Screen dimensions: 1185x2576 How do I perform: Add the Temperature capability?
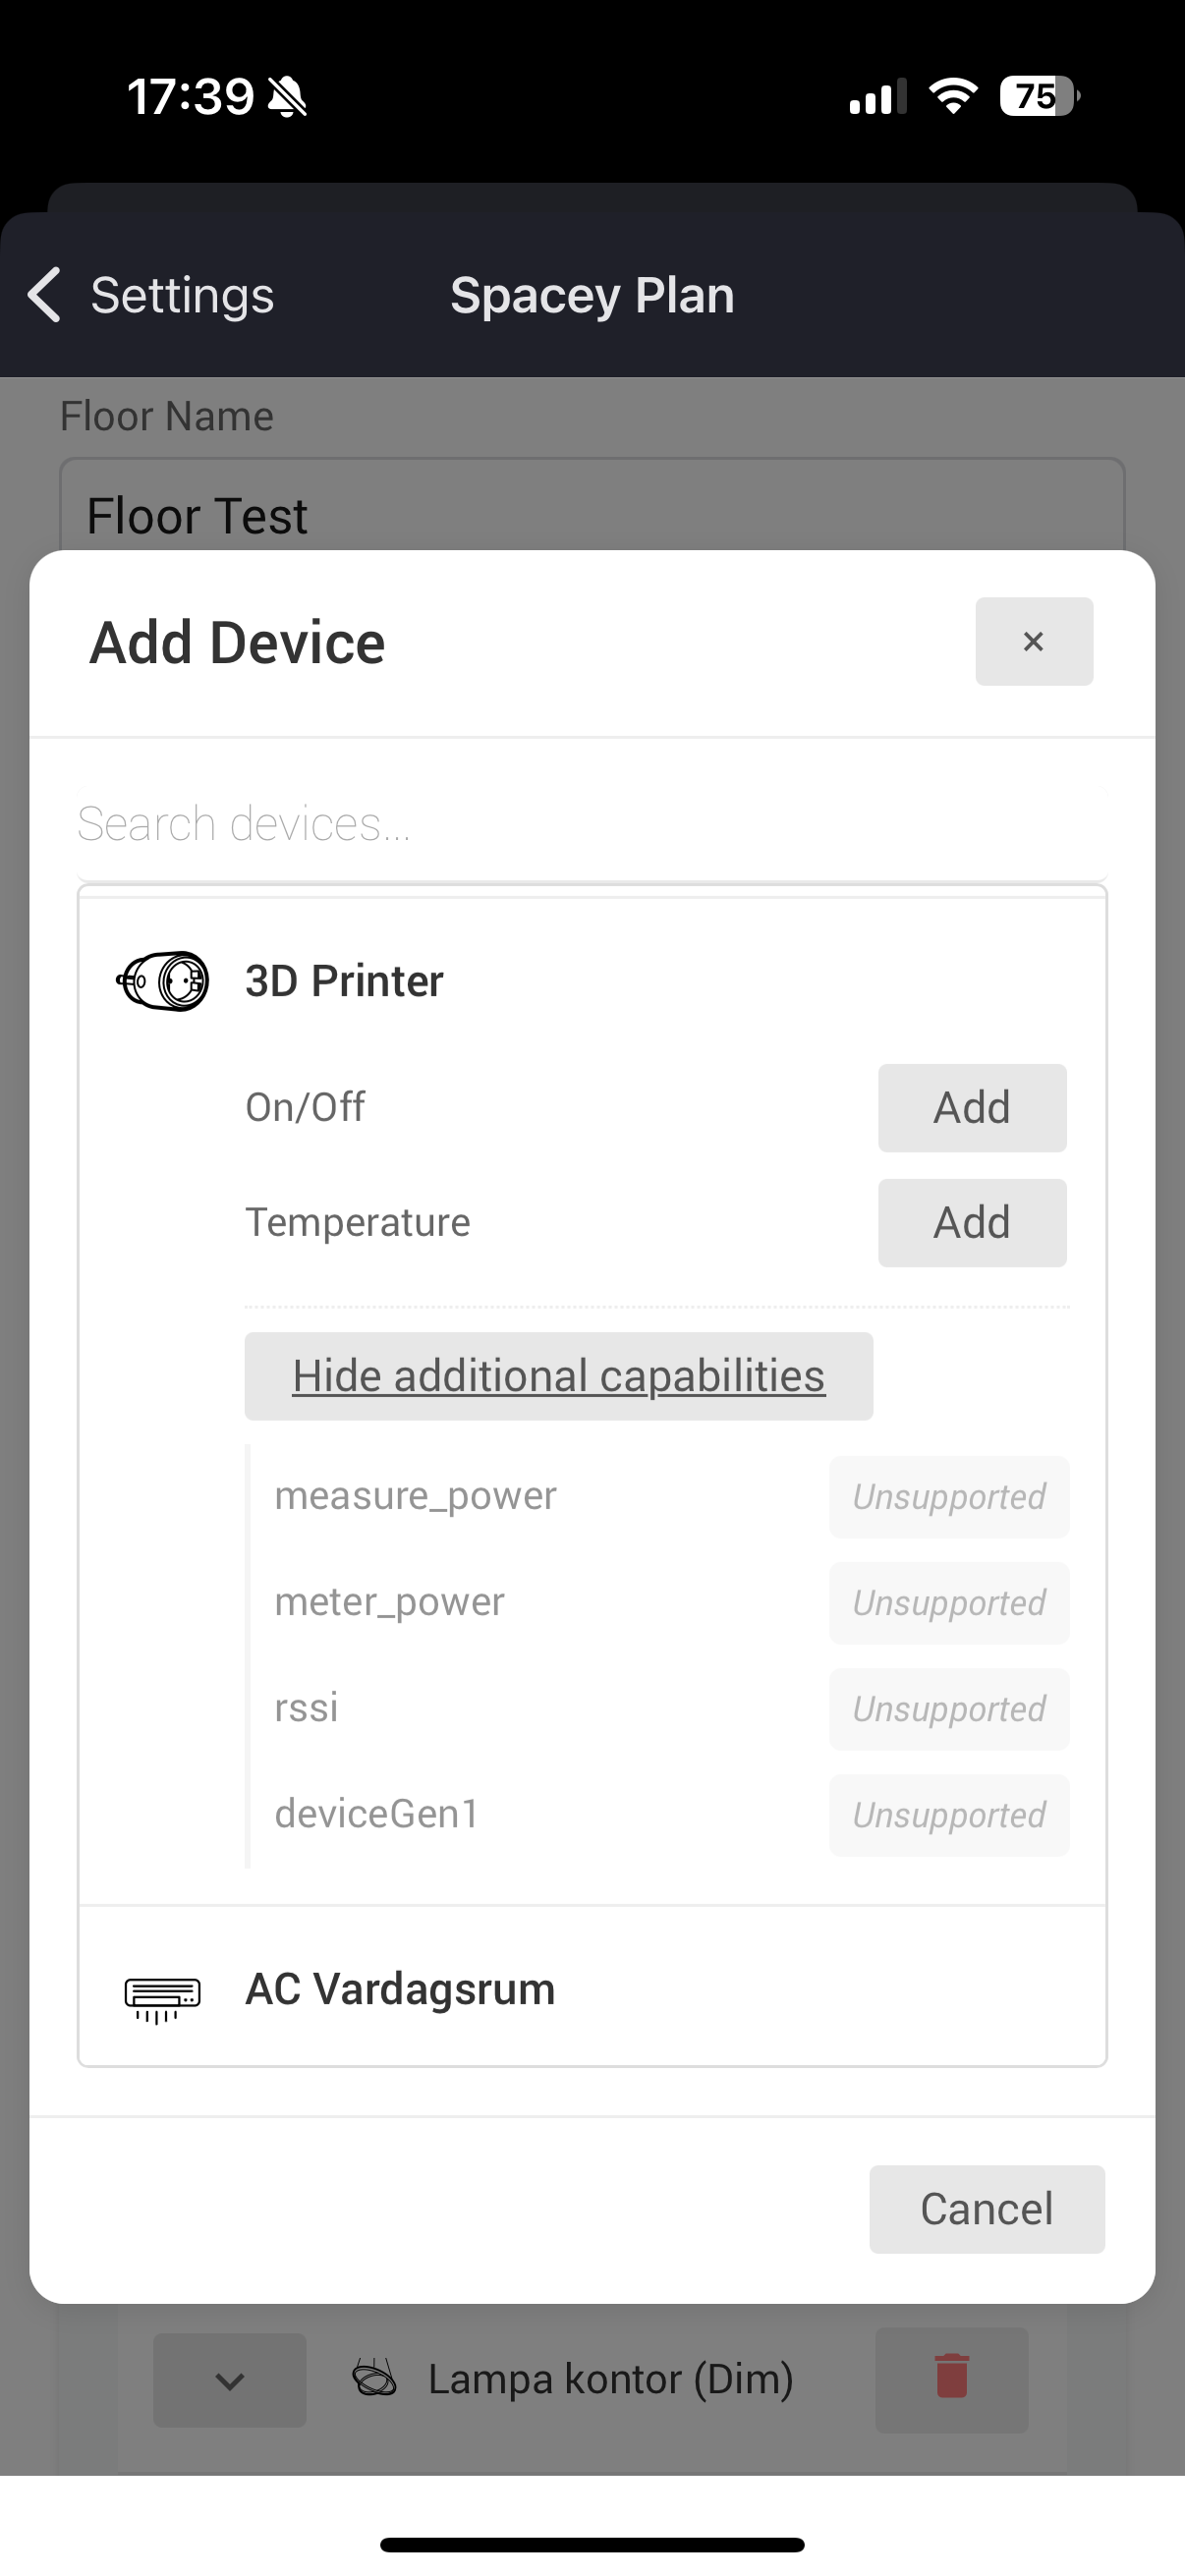(x=971, y=1223)
